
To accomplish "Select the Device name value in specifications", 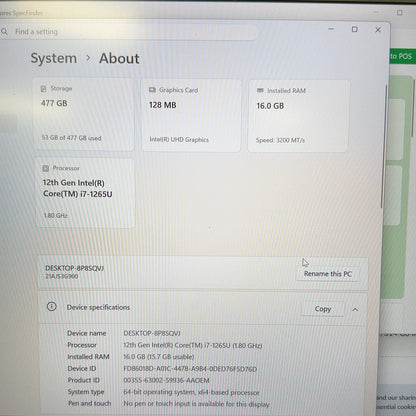I will (152, 333).
